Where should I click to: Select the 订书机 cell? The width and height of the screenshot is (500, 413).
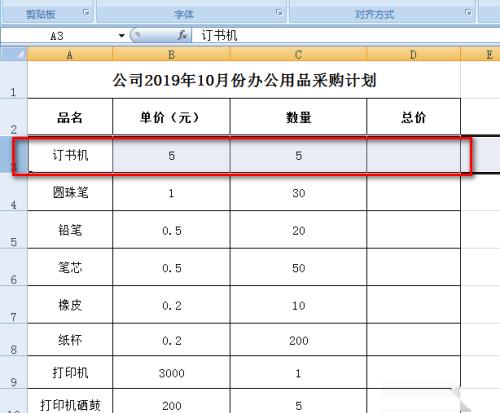pyautogui.click(x=70, y=155)
